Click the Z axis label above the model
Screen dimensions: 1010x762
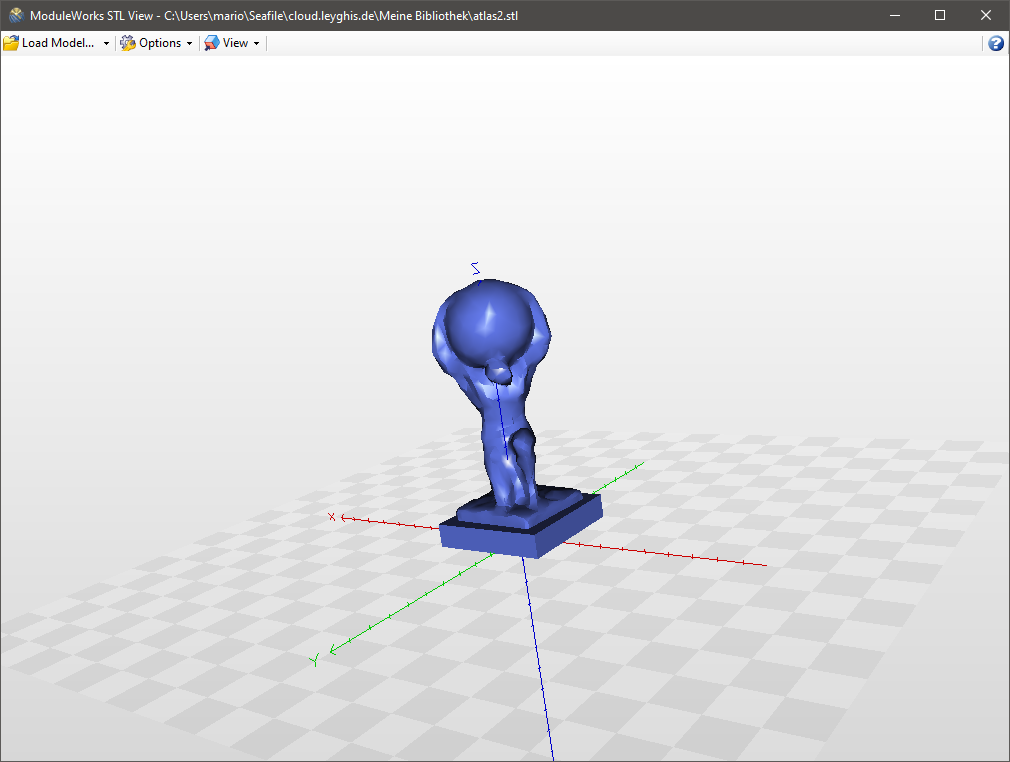(x=476, y=268)
